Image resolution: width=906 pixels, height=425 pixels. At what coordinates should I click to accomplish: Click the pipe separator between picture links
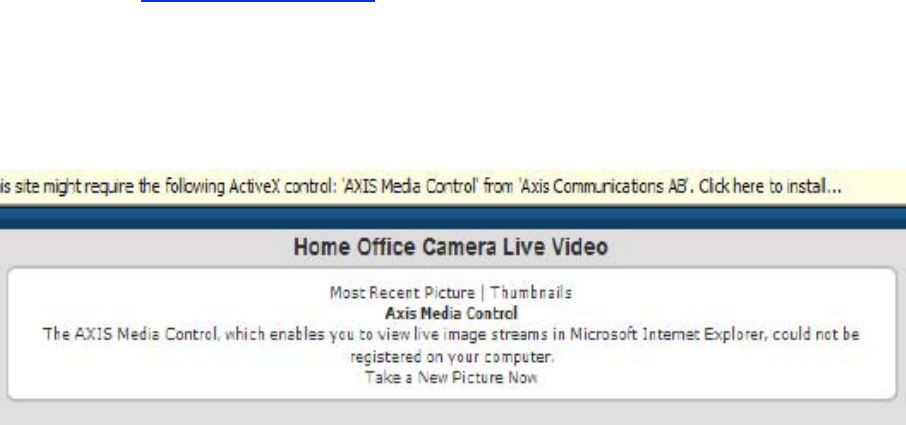[x=482, y=293]
